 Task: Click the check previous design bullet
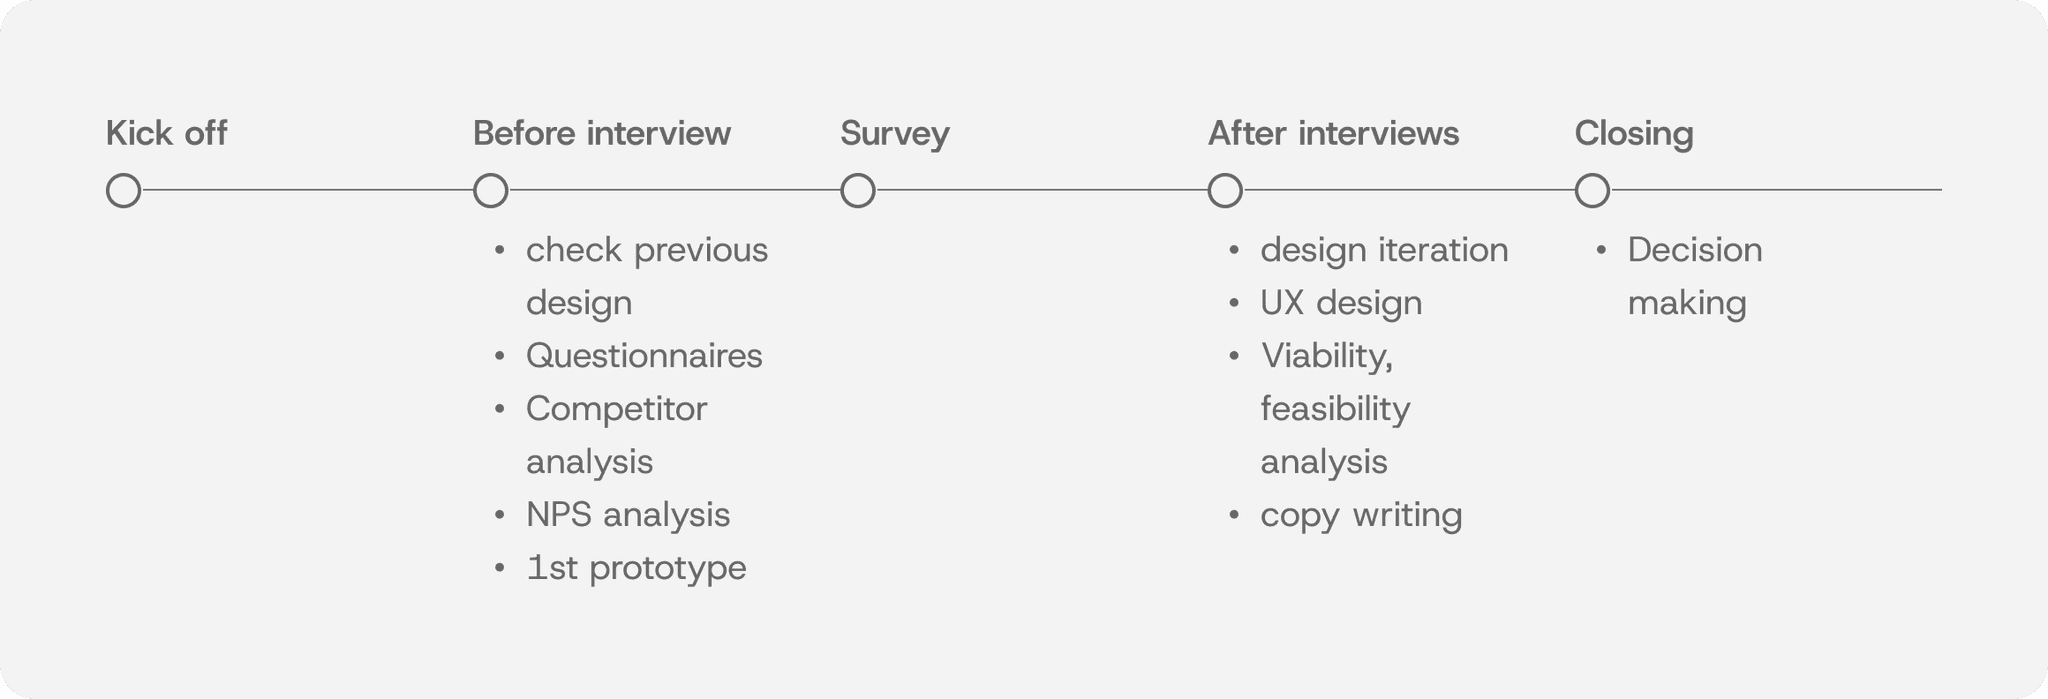pyautogui.click(x=632, y=276)
